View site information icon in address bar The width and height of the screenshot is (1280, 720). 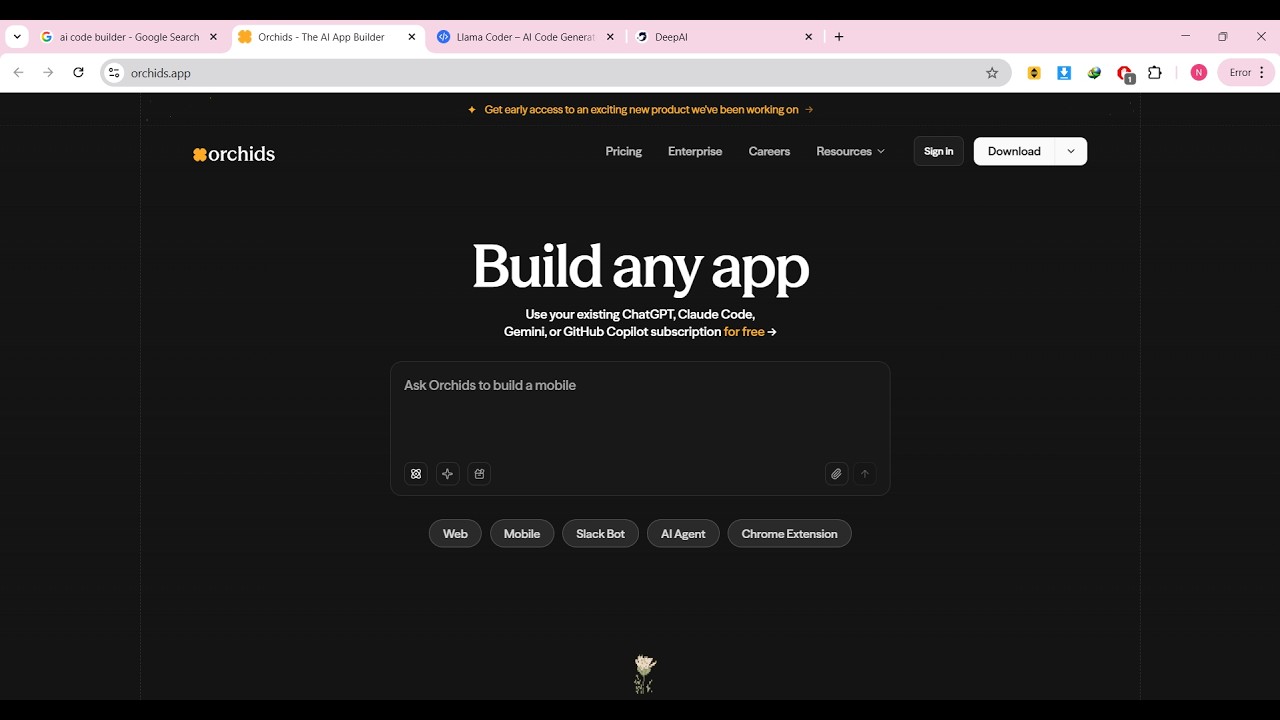click(114, 73)
